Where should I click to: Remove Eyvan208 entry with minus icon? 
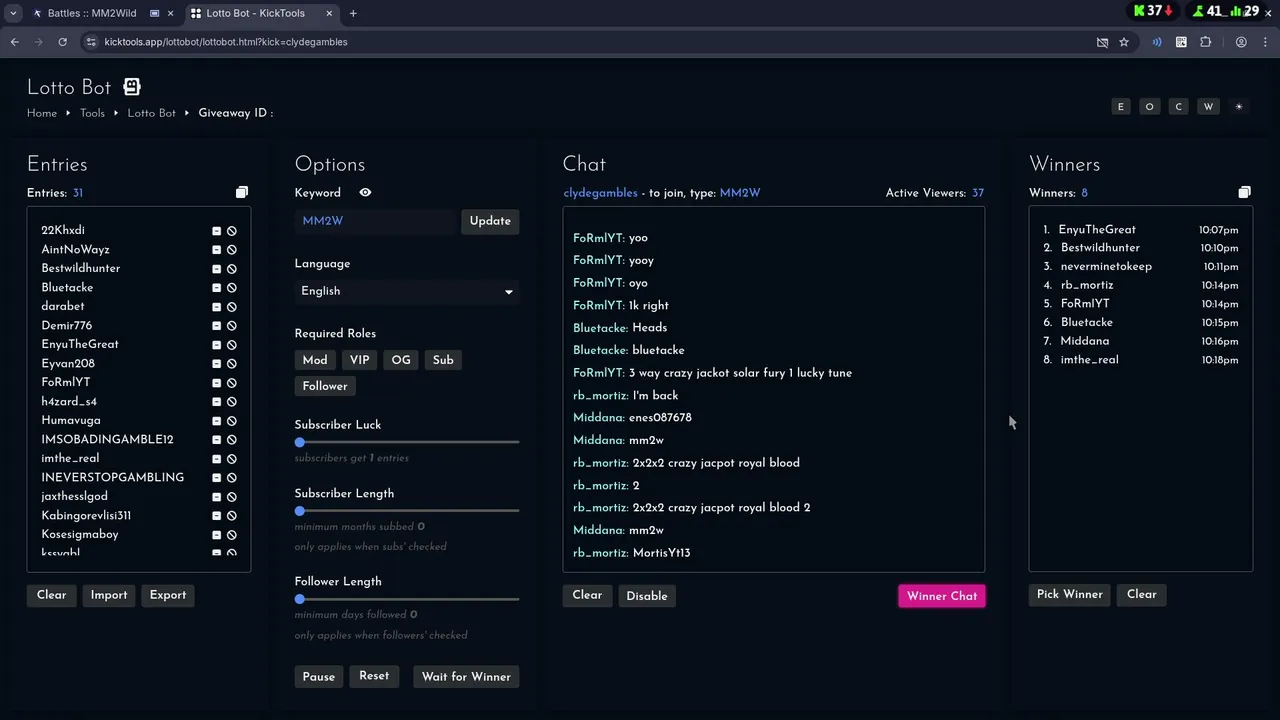[x=216, y=364]
